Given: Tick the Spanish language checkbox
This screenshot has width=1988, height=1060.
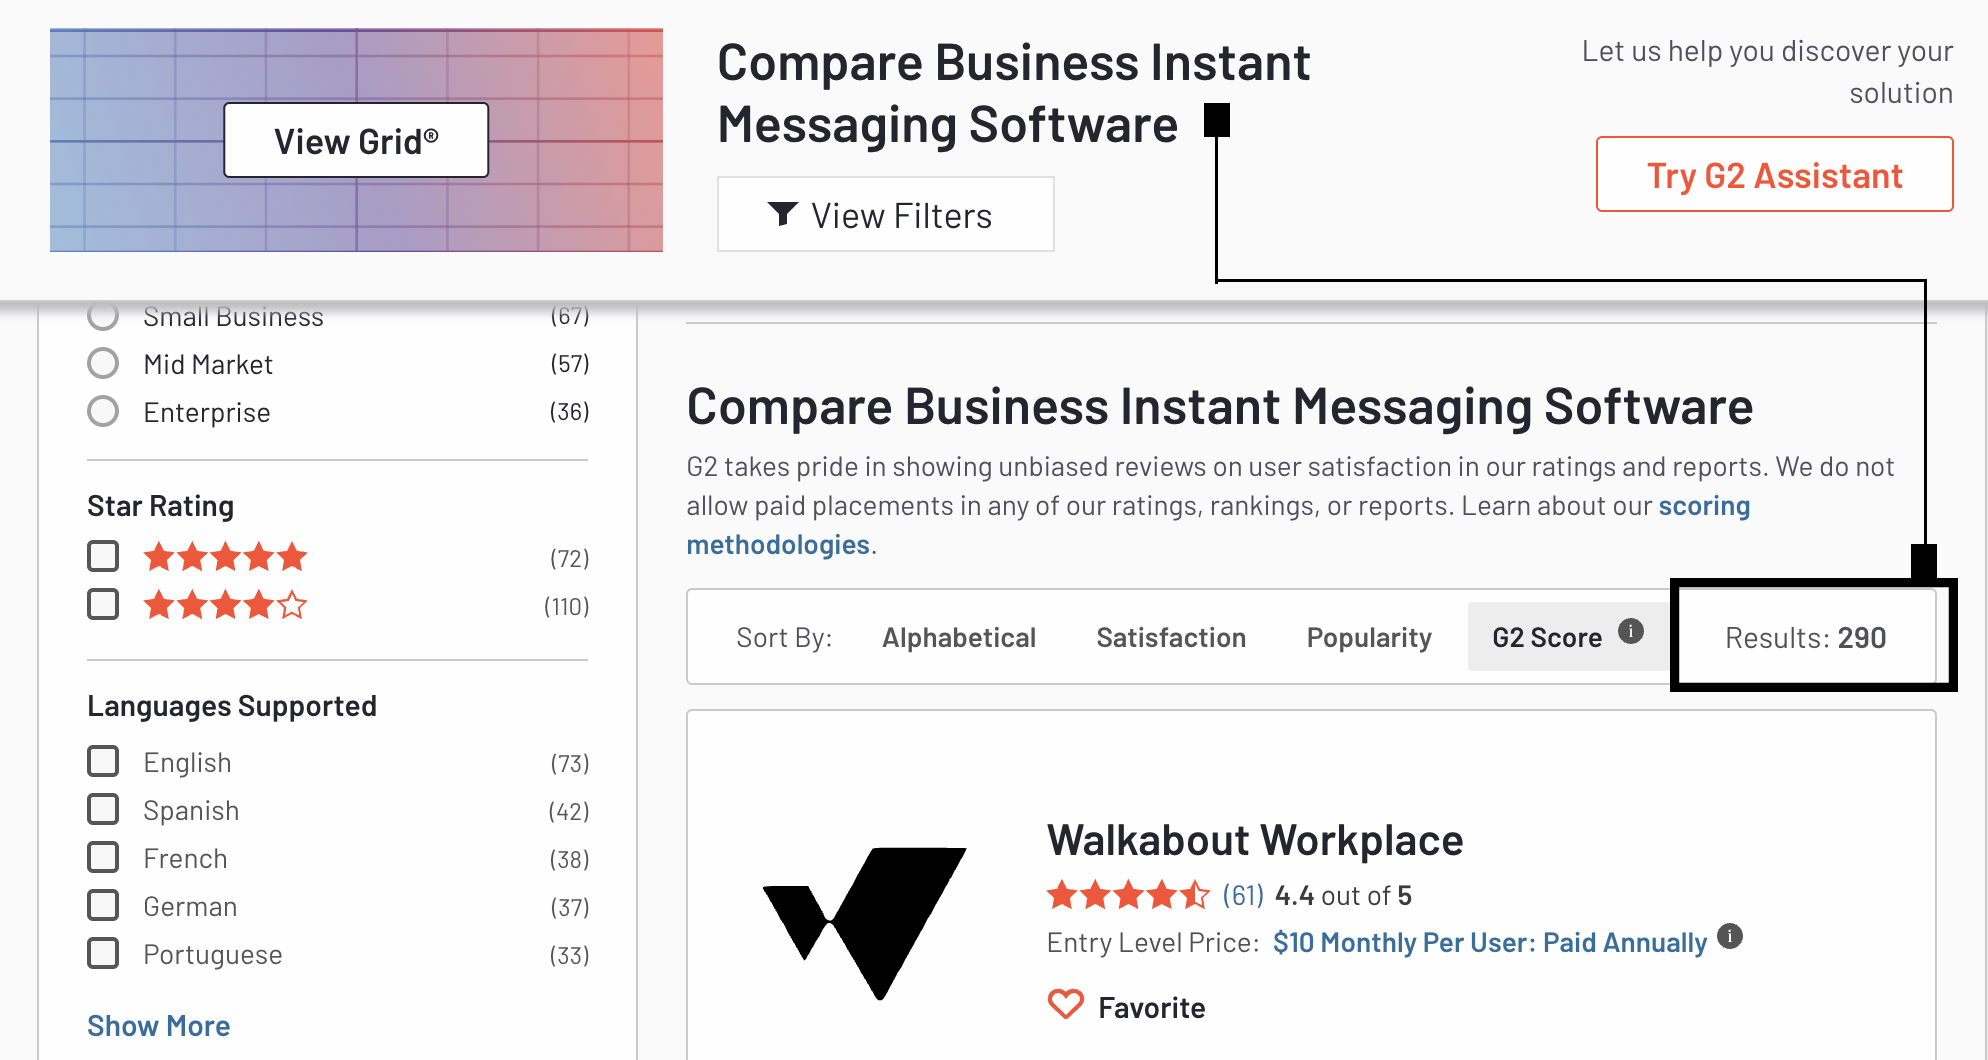Looking at the screenshot, I should tap(103, 809).
